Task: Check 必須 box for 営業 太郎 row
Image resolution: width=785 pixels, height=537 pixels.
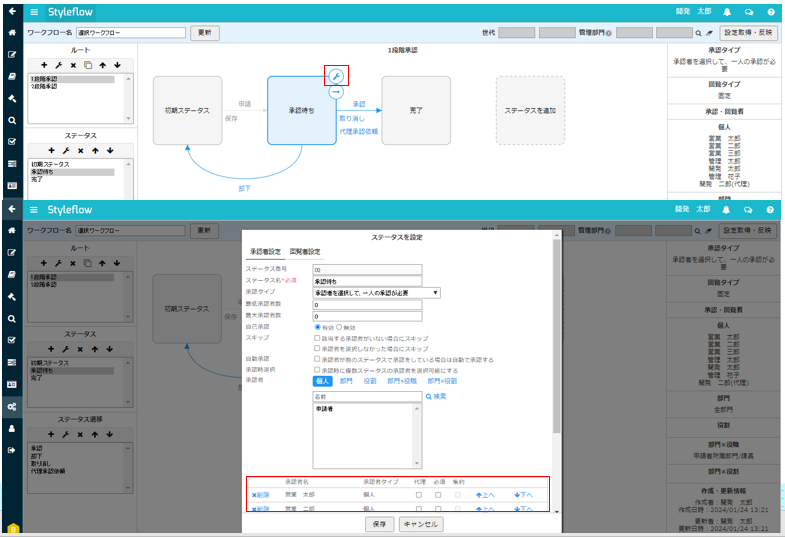Action: 438,495
